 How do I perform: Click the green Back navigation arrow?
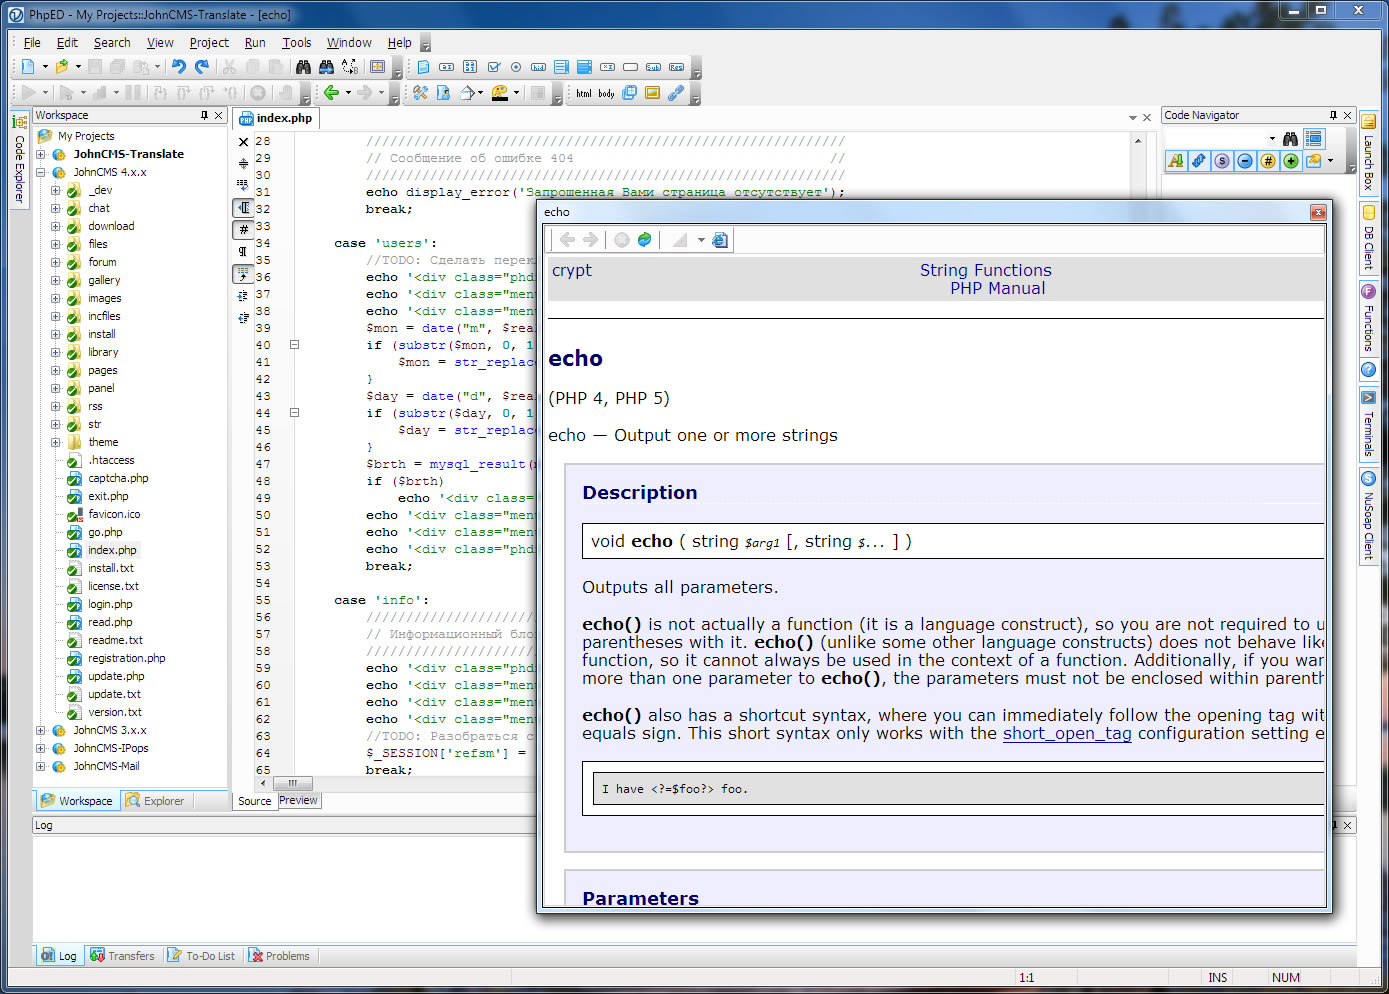click(330, 93)
